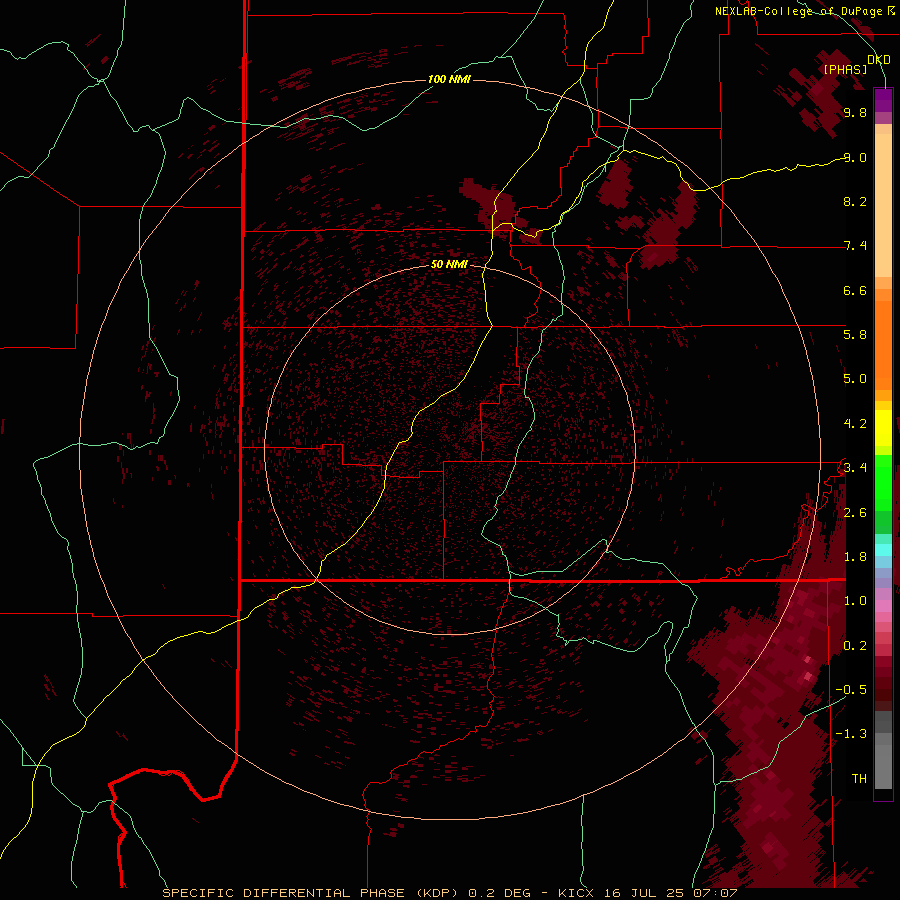Pick the cyan segment of the color bar
The width and height of the screenshot is (900, 900).
point(883,550)
